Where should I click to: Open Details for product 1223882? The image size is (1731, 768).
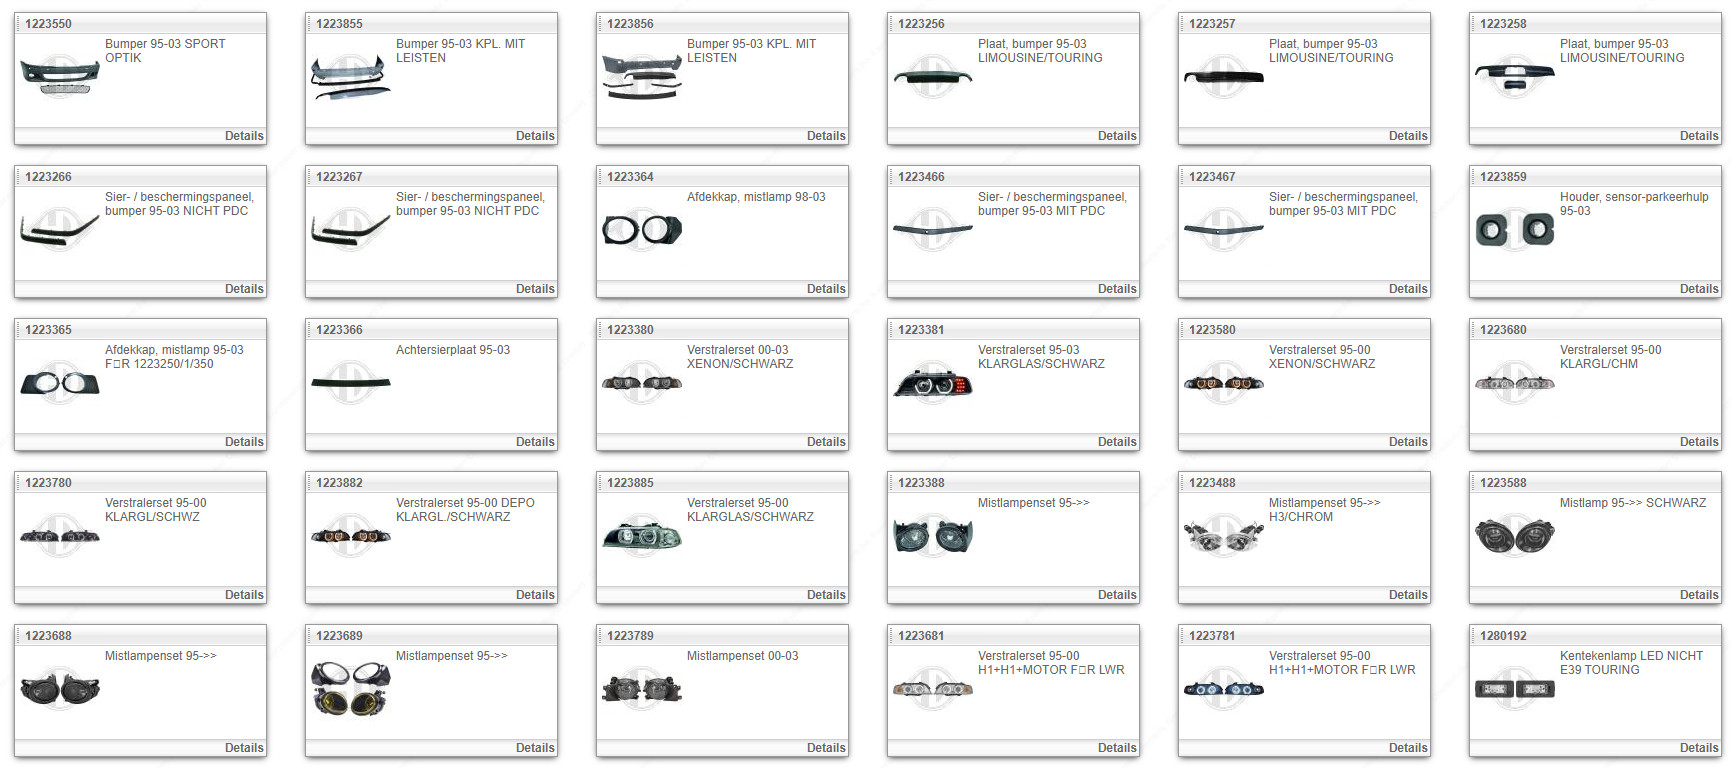click(535, 595)
